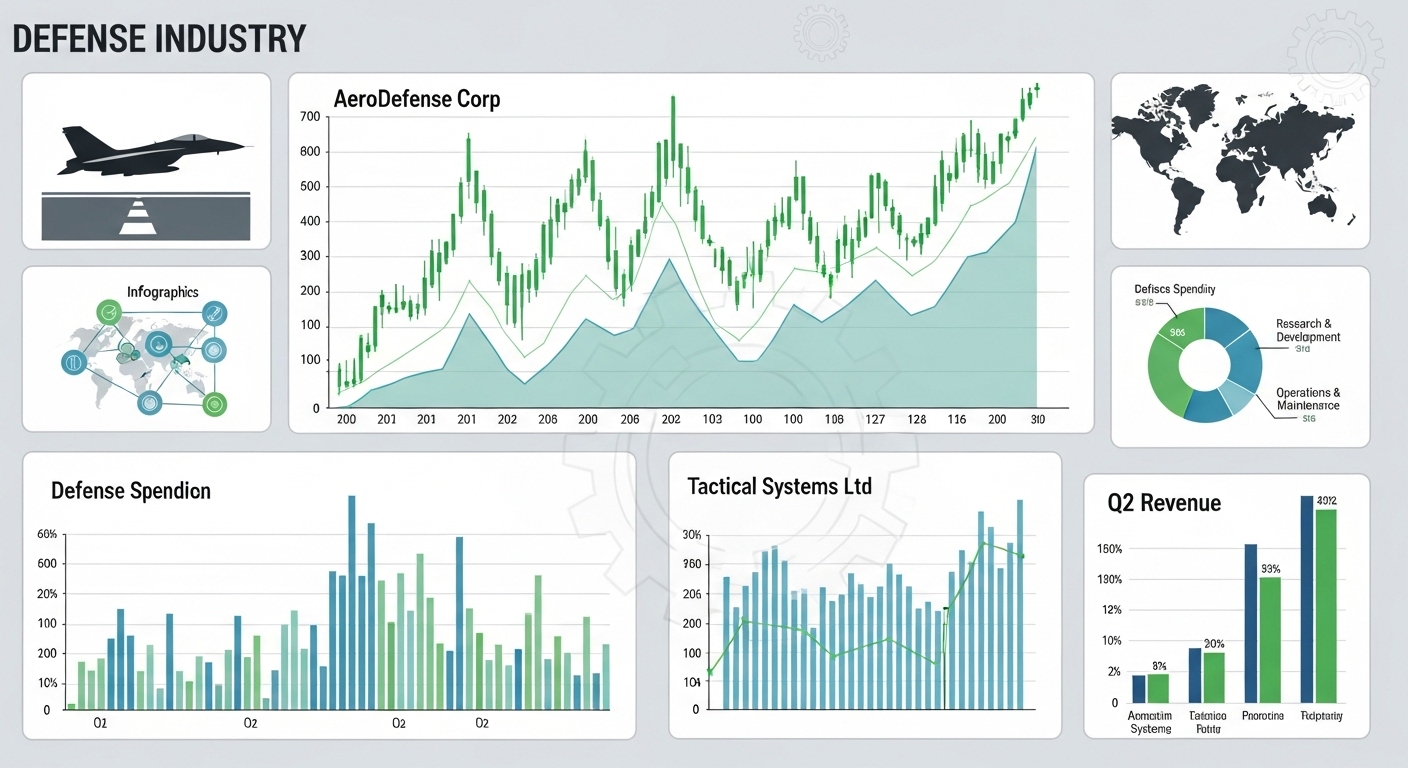Click the 160% y-axis label in Q2 Revenue
This screenshot has height=768, width=1408.
pos(1109,549)
